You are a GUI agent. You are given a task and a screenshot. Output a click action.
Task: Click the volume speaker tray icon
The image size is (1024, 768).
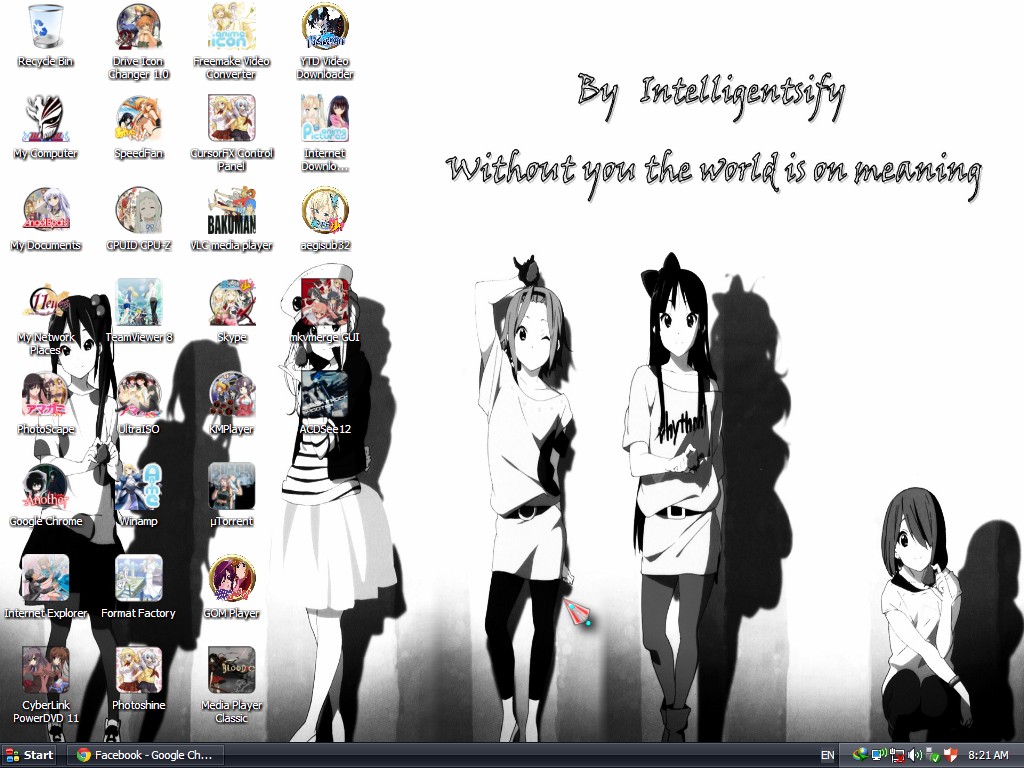point(915,756)
